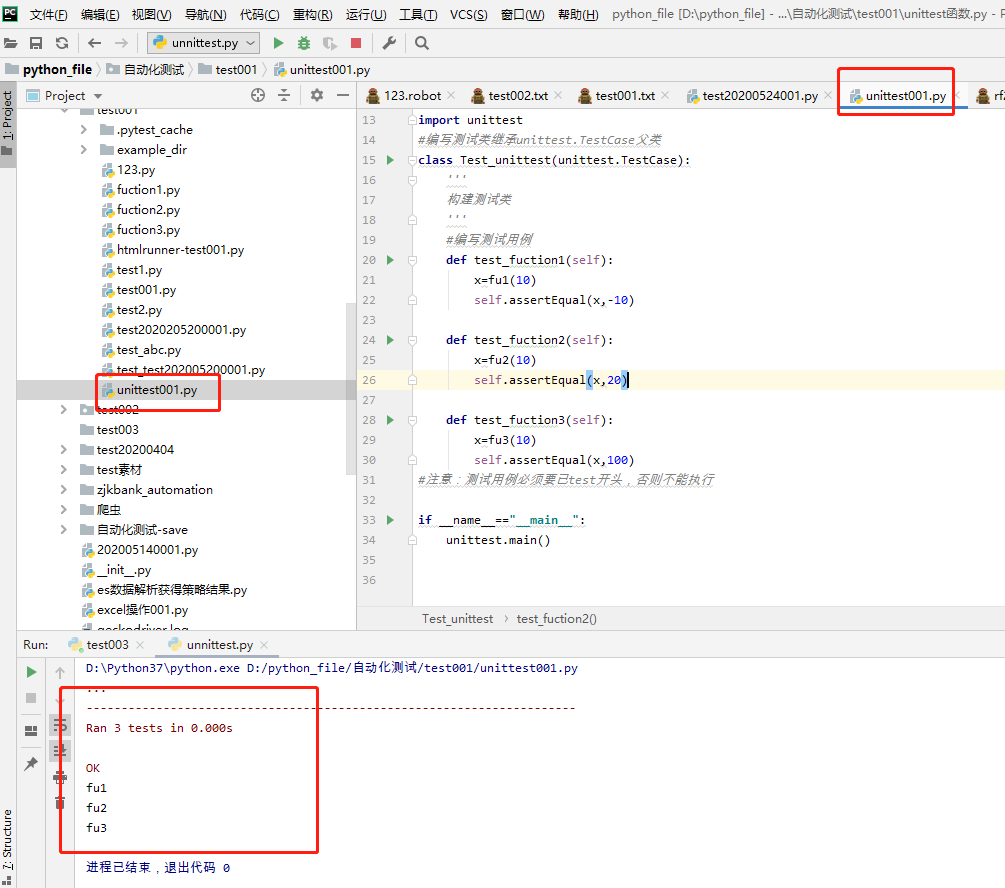Collapse all in Project panel icon

284,95
